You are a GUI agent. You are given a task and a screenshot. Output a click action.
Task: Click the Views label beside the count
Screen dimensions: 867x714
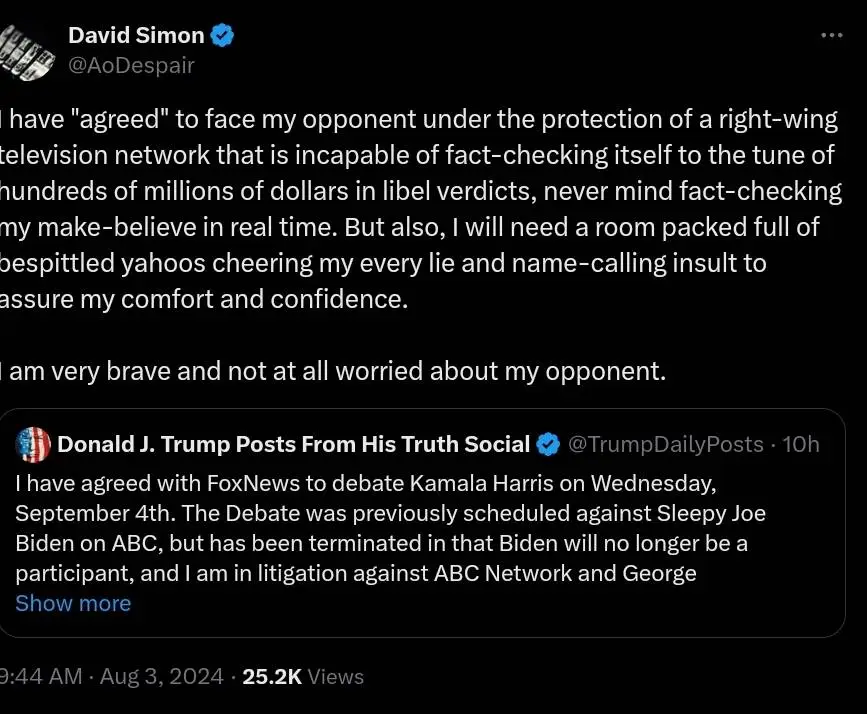[336, 676]
